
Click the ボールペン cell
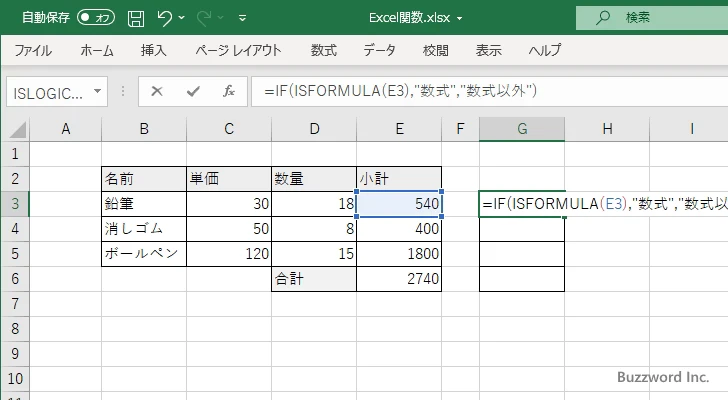pyautogui.click(x=144, y=254)
